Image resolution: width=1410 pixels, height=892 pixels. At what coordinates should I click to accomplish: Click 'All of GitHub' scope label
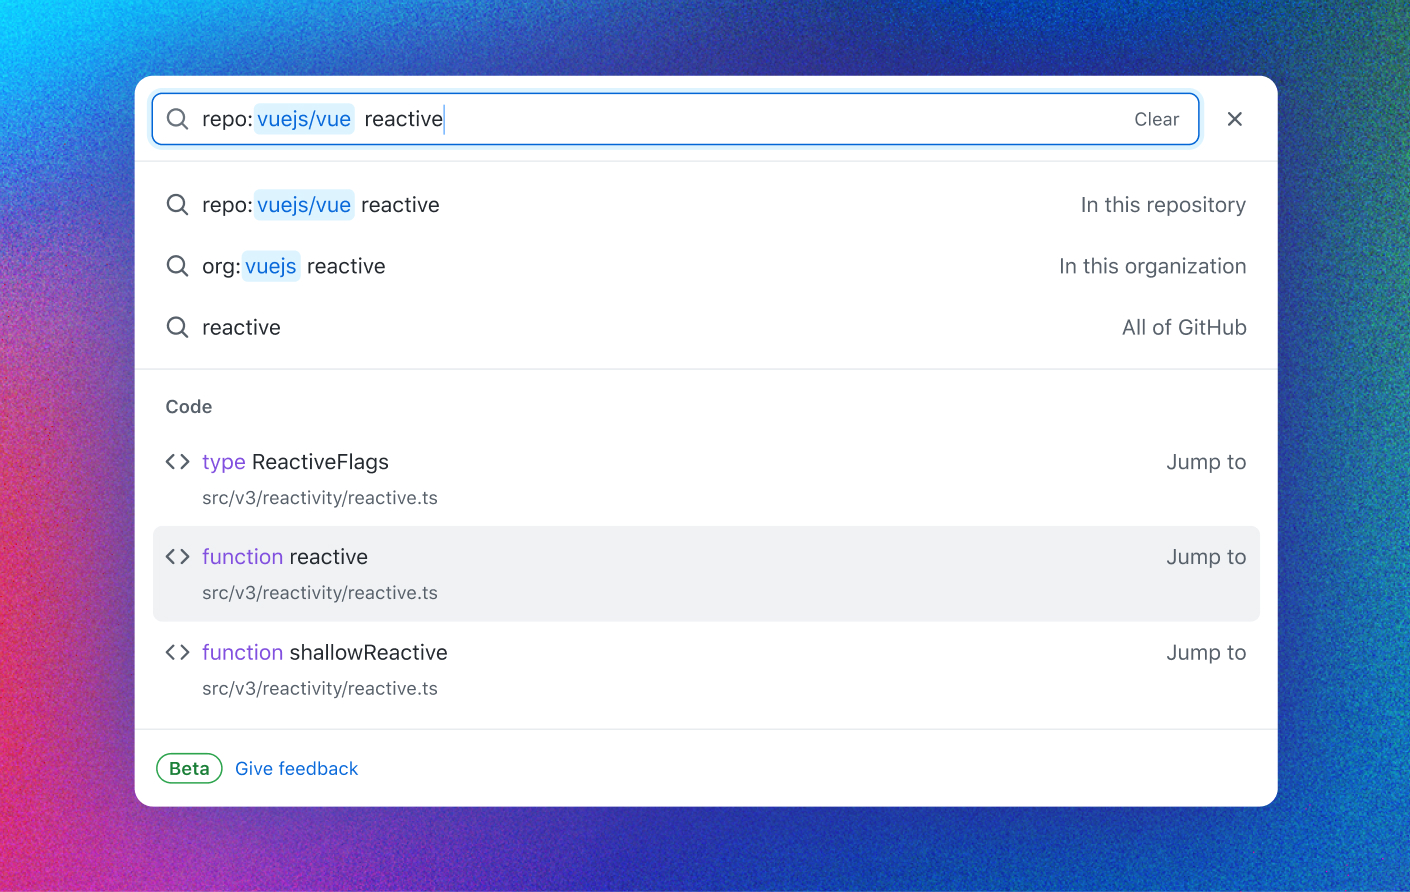click(1184, 327)
